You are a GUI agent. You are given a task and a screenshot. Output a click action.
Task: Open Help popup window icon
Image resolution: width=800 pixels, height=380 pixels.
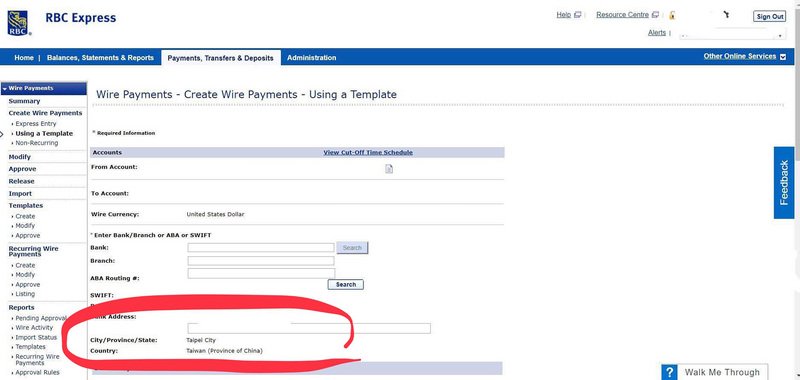tap(578, 15)
